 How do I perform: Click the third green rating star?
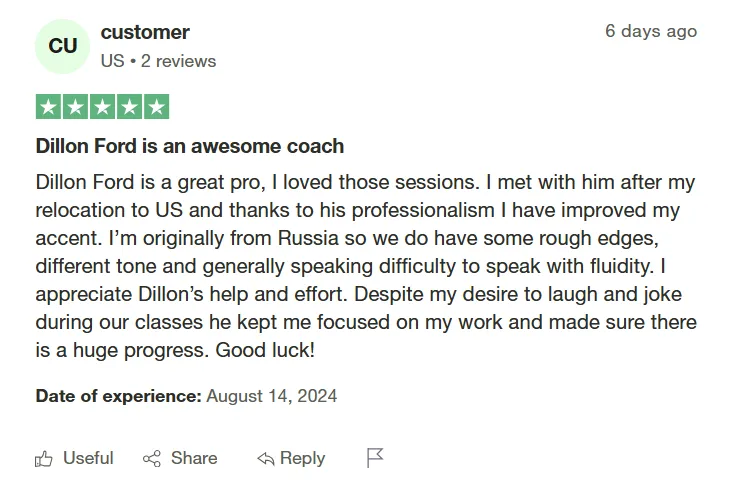[102, 107]
